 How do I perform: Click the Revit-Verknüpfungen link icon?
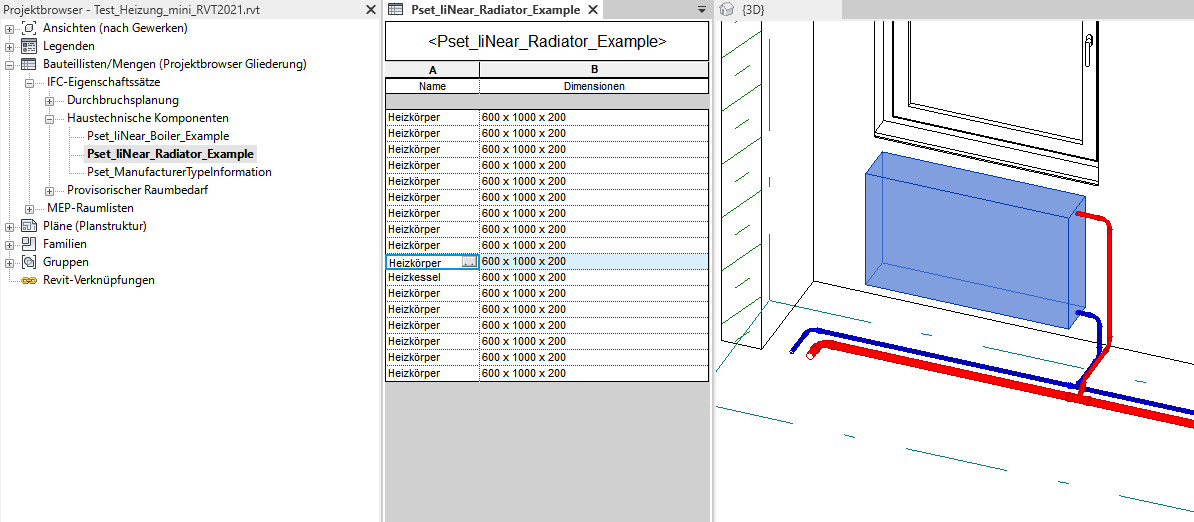point(29,280)
